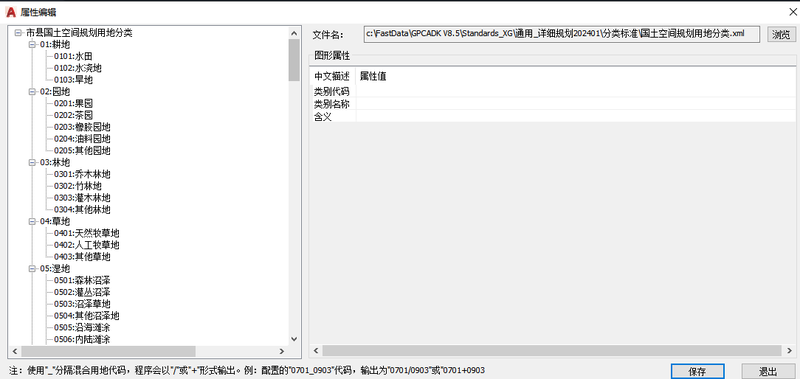Select tree item 0301:乔木林地
Image resolution: width=800 pixels, height=379 pixels.
(x=82, y=174)
